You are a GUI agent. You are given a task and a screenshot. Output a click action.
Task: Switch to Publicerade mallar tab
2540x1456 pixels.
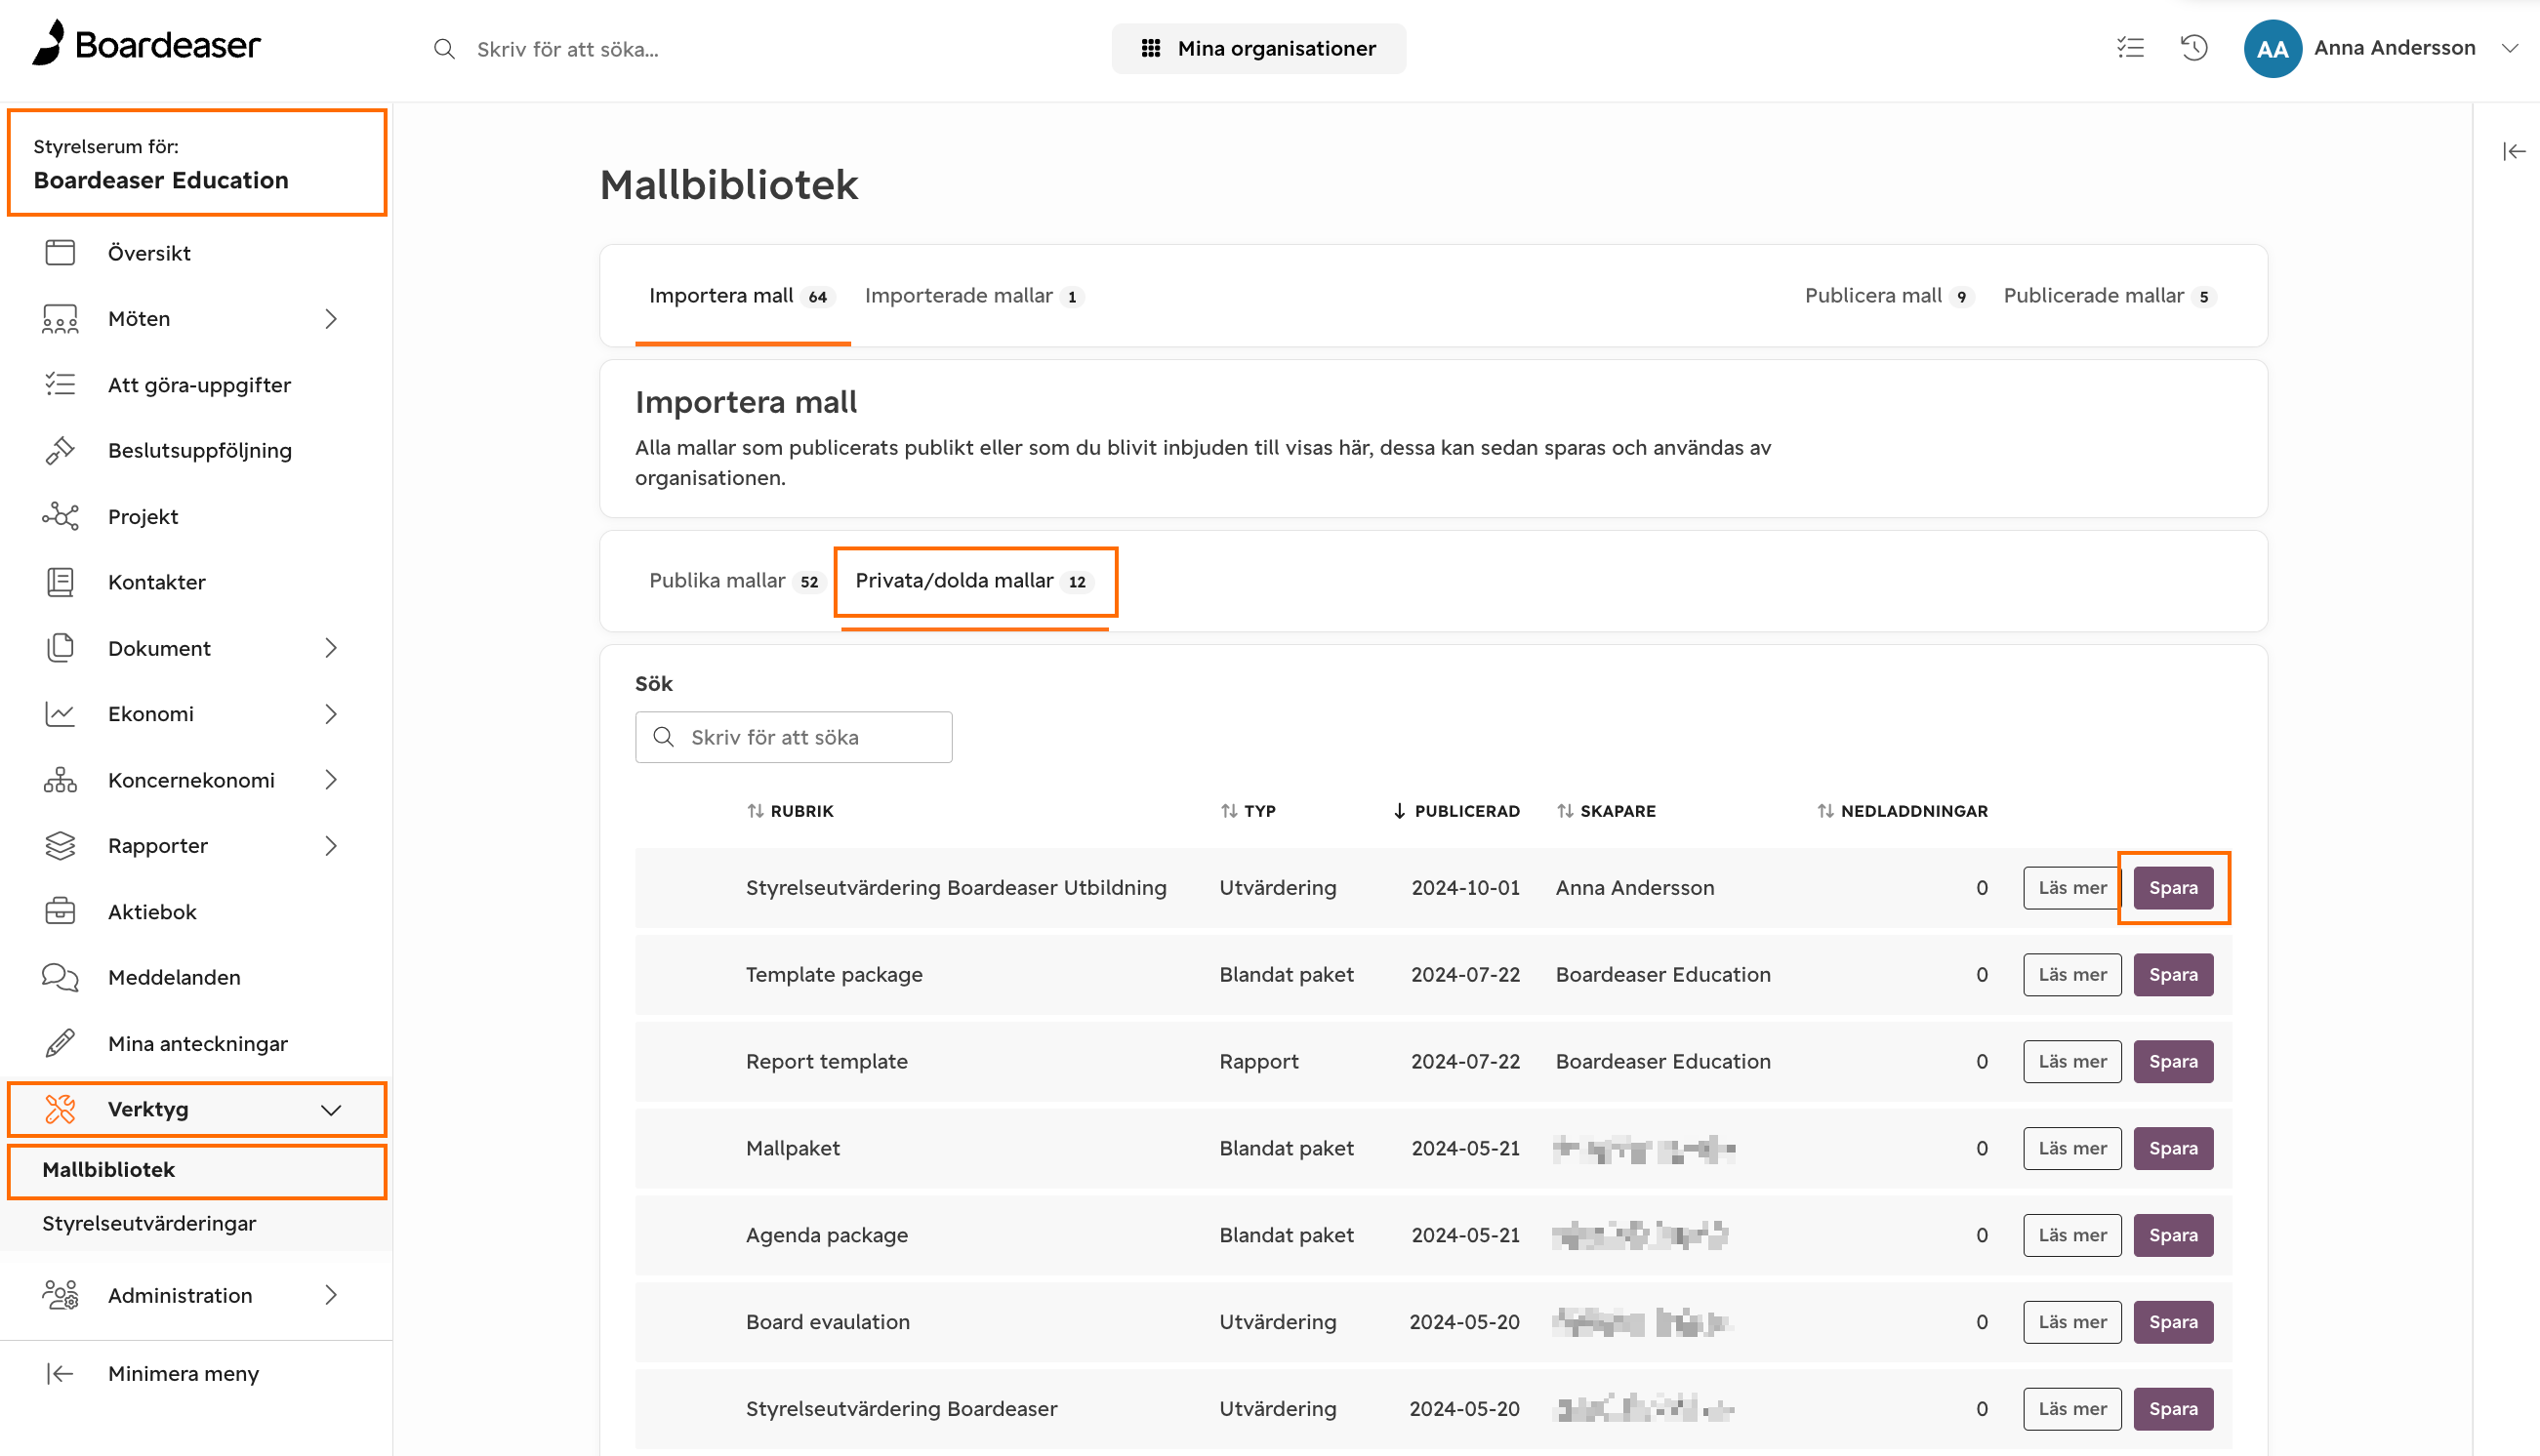click(2110, 296)
